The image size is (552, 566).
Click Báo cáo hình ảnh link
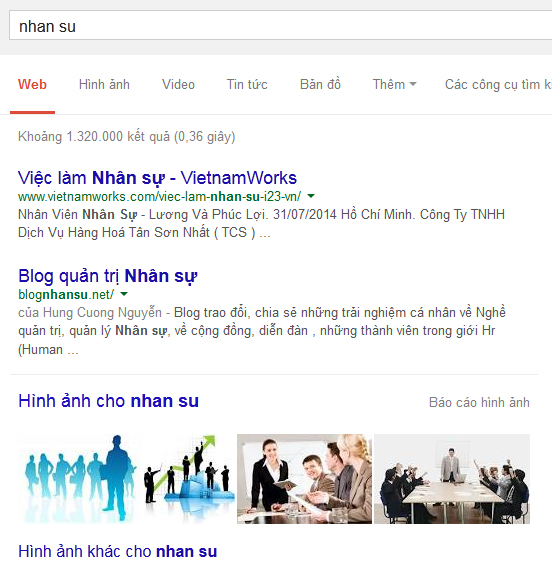479,402
